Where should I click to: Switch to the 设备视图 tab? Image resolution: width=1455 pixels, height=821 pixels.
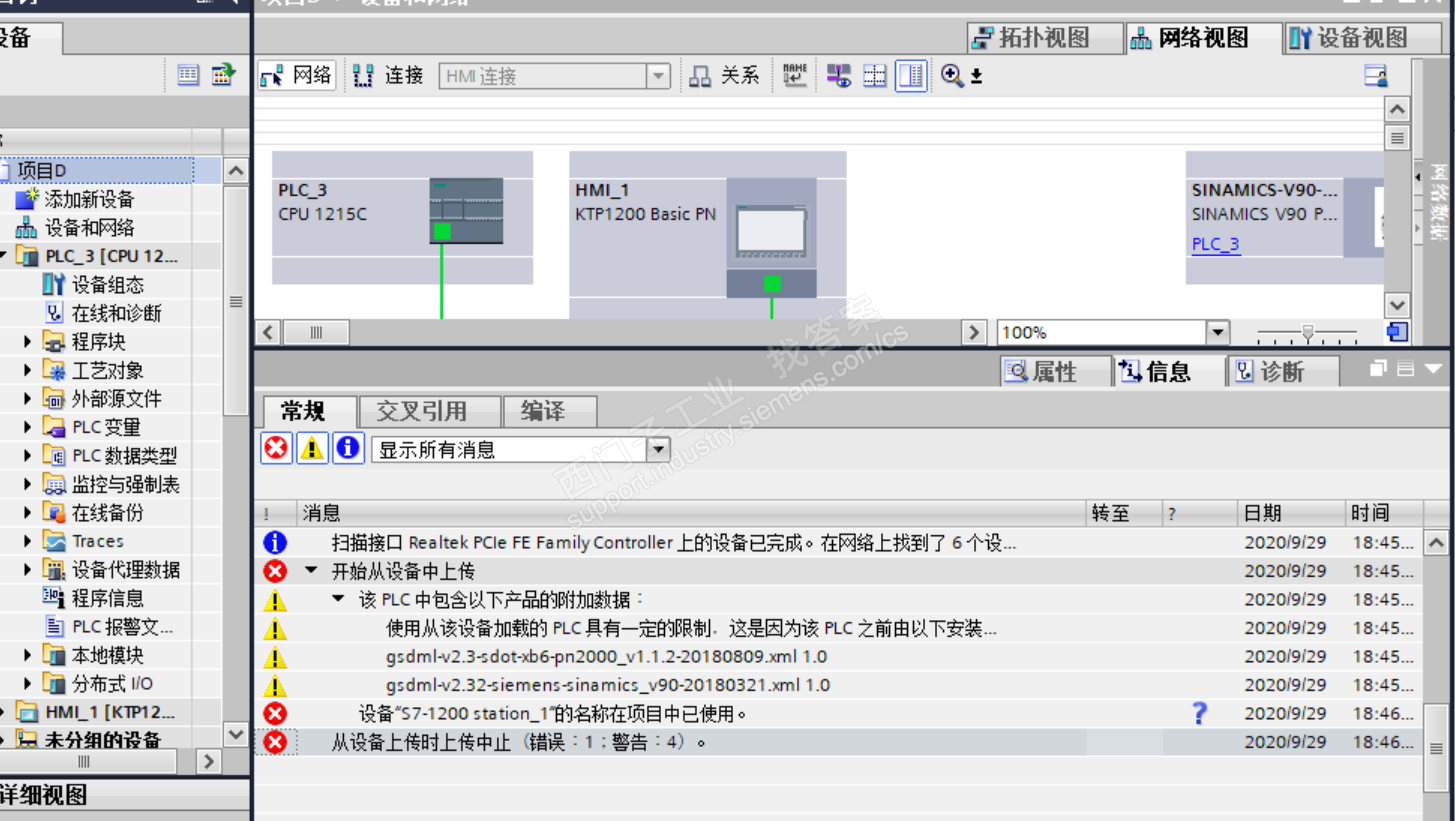point(1361,38)
